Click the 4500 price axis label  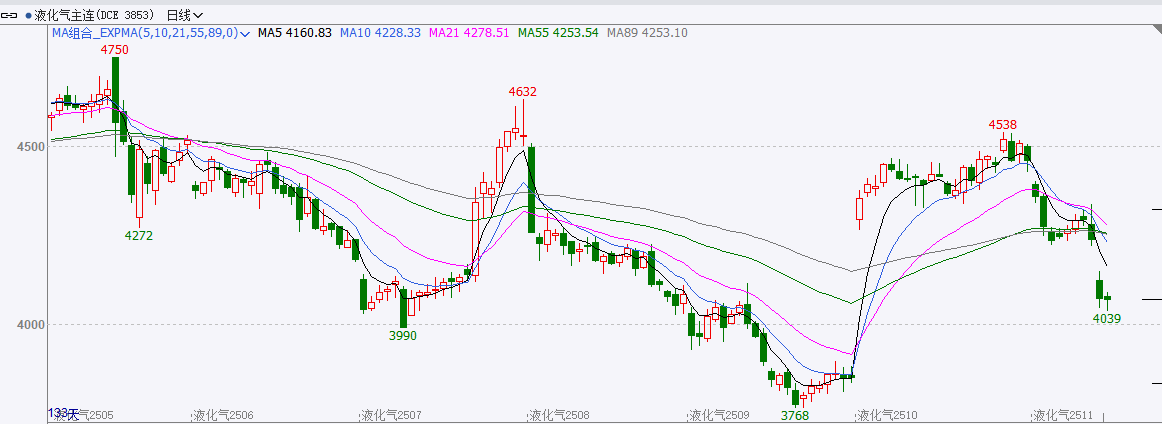click(30, 147)
